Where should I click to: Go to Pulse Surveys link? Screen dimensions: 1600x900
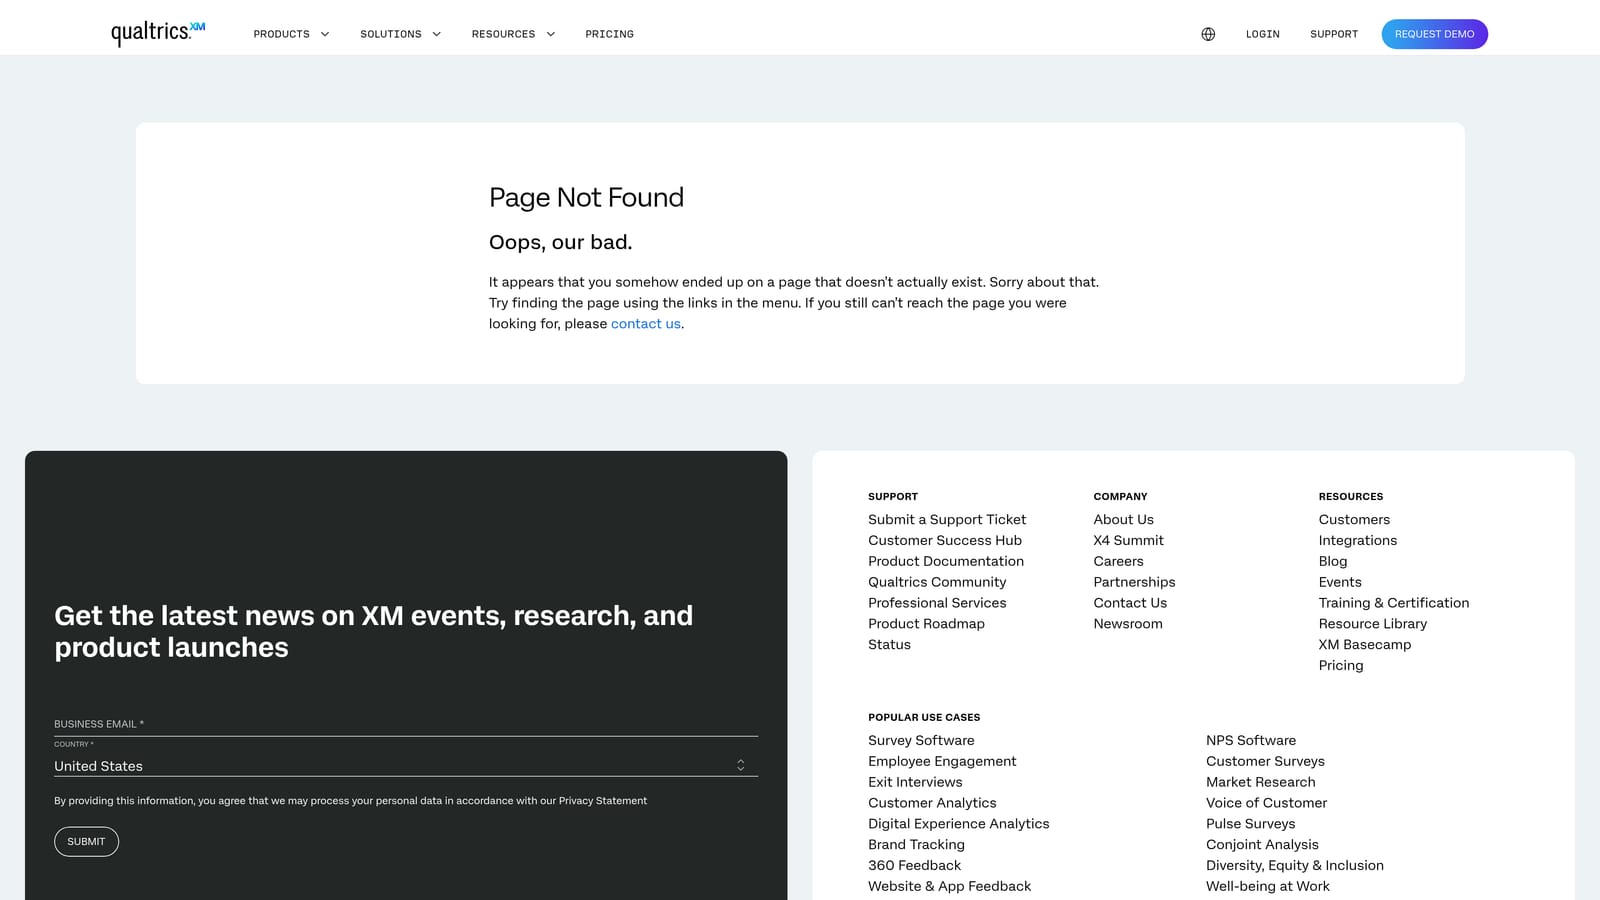1250,824
